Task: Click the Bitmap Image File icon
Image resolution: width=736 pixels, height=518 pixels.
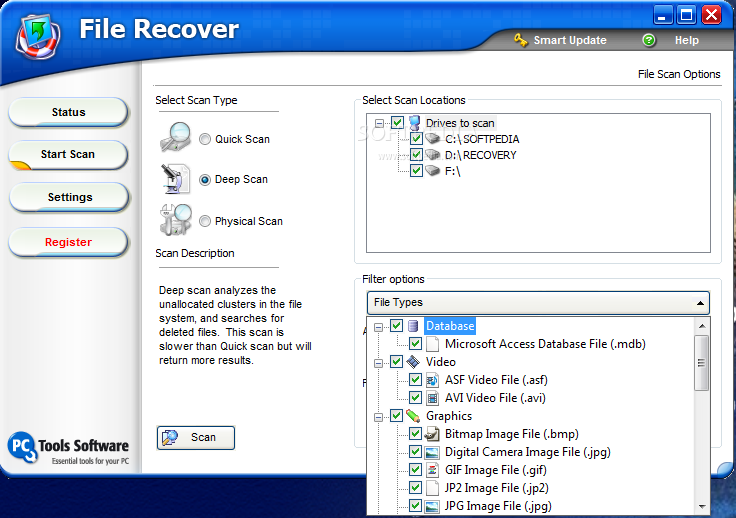Action: pos(432,434)
